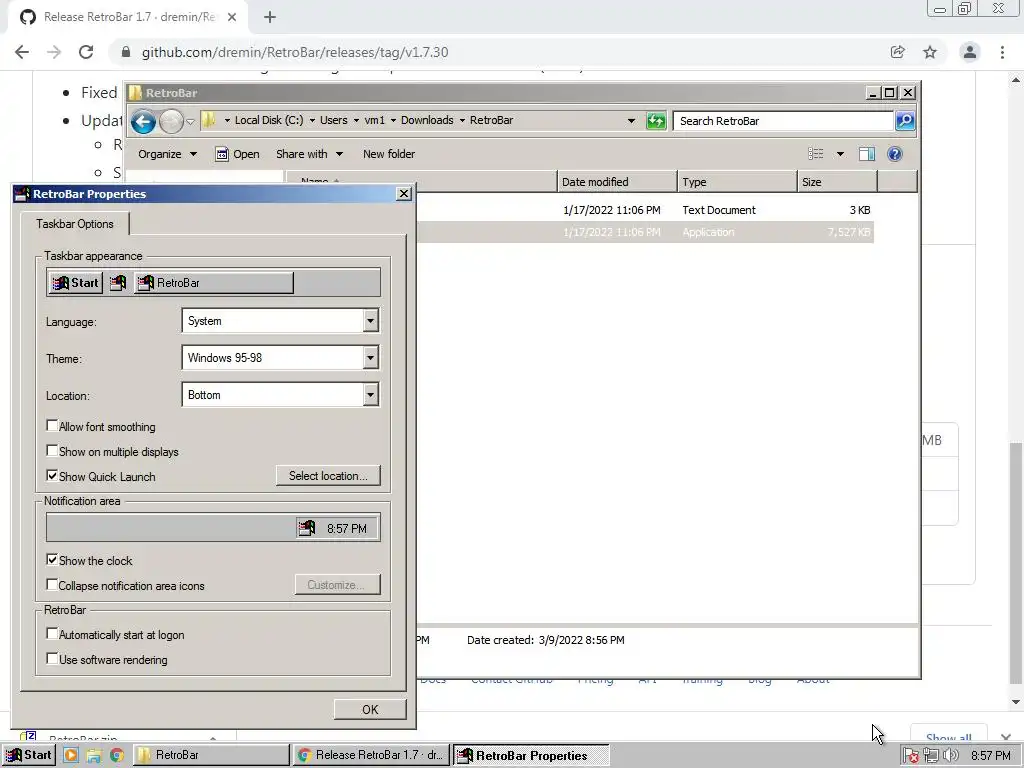The width and height of the screenshot is (1024, 768).
Task: Click New folder in the explorer toolbar
Action: pos(389,154)
